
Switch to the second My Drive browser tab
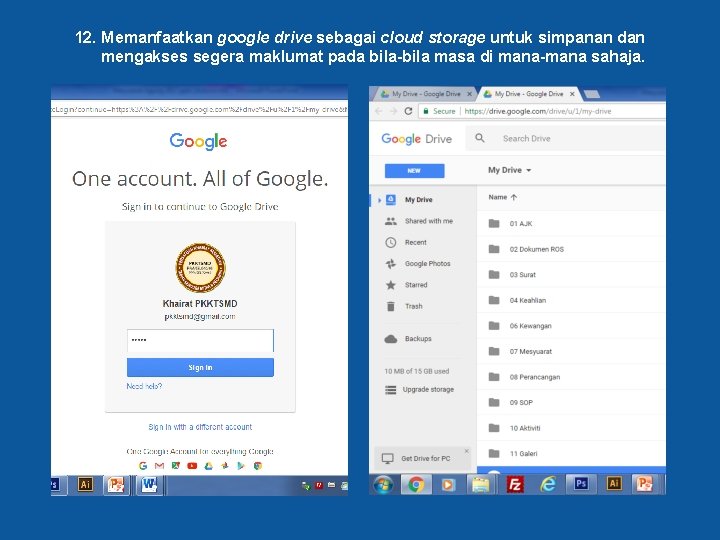coord(528,94)
